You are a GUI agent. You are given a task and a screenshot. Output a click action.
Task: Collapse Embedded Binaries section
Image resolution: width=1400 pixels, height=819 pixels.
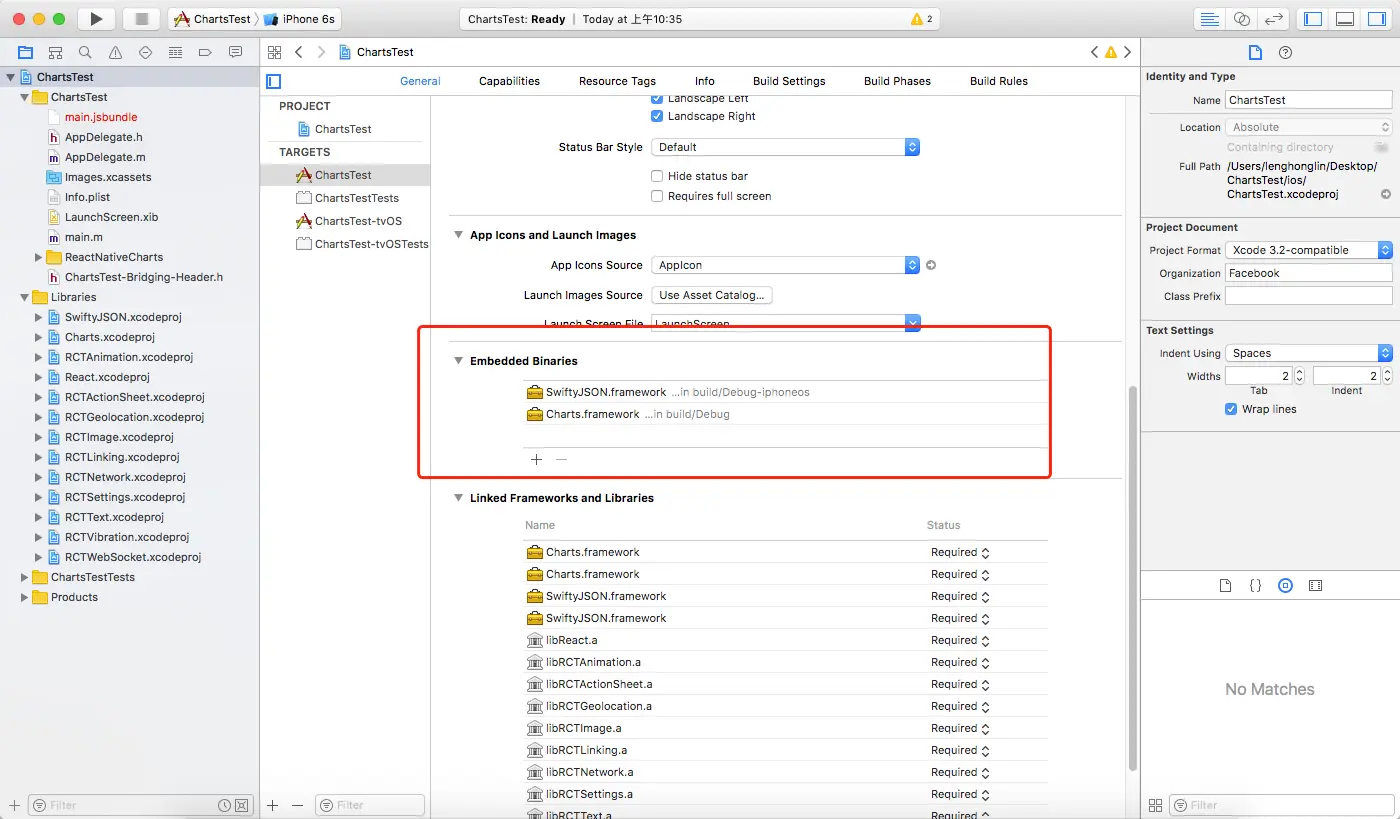[459, 361]
